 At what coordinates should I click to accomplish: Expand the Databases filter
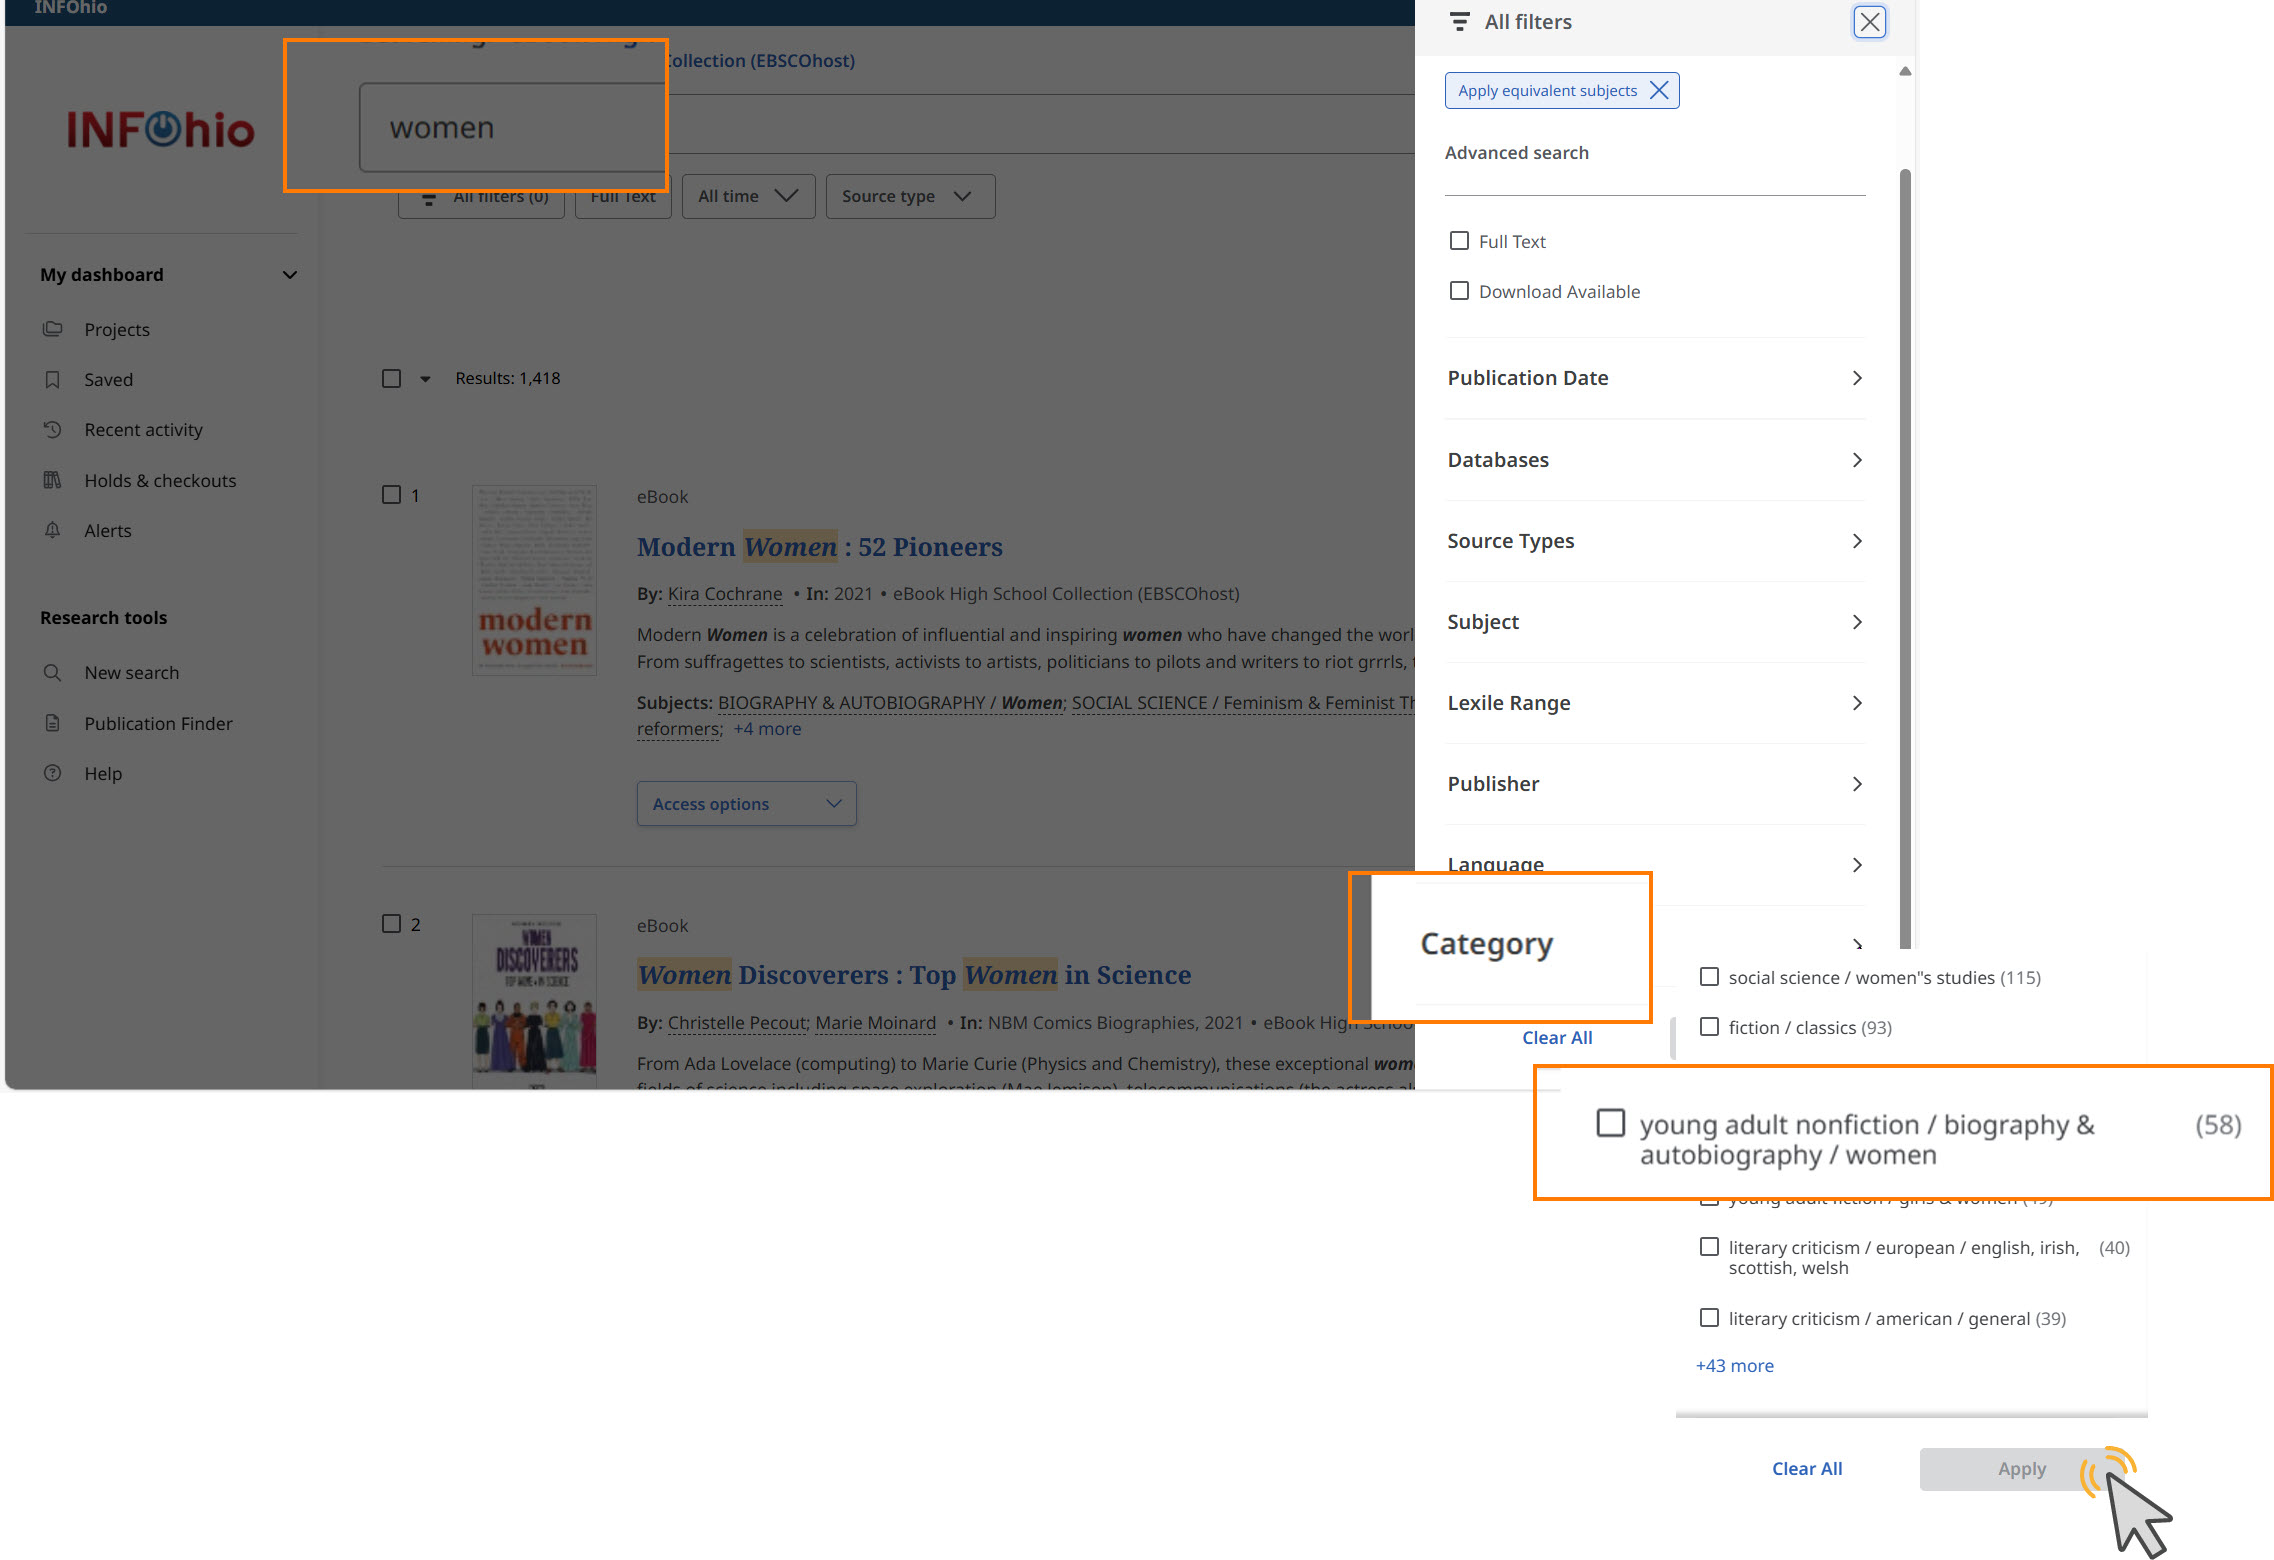point(1655,460)
